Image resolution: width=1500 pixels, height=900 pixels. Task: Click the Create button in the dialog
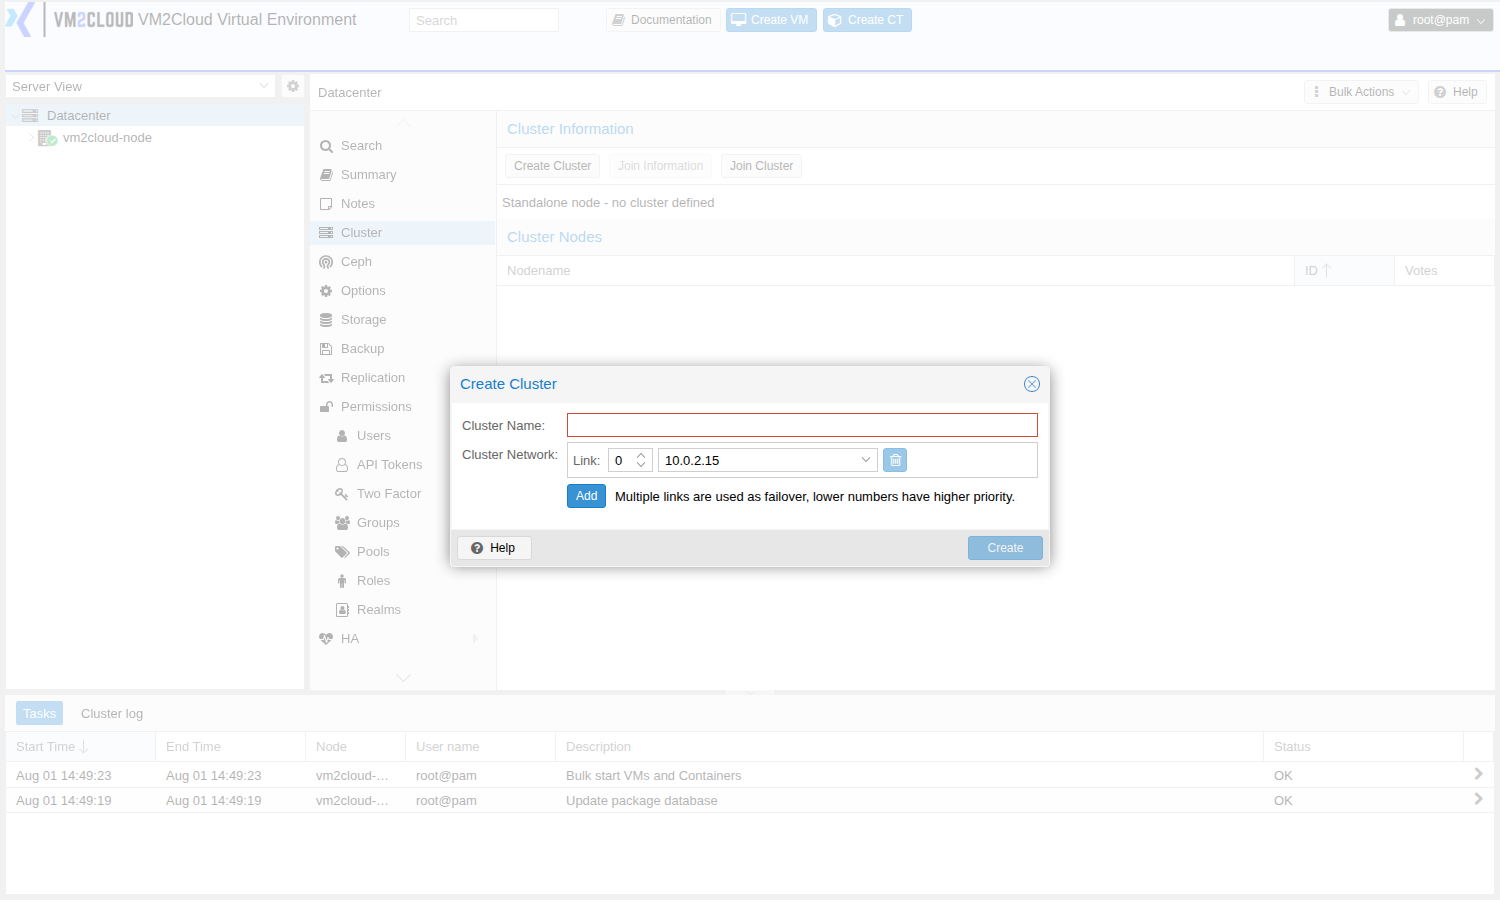tap(1005, 548)
